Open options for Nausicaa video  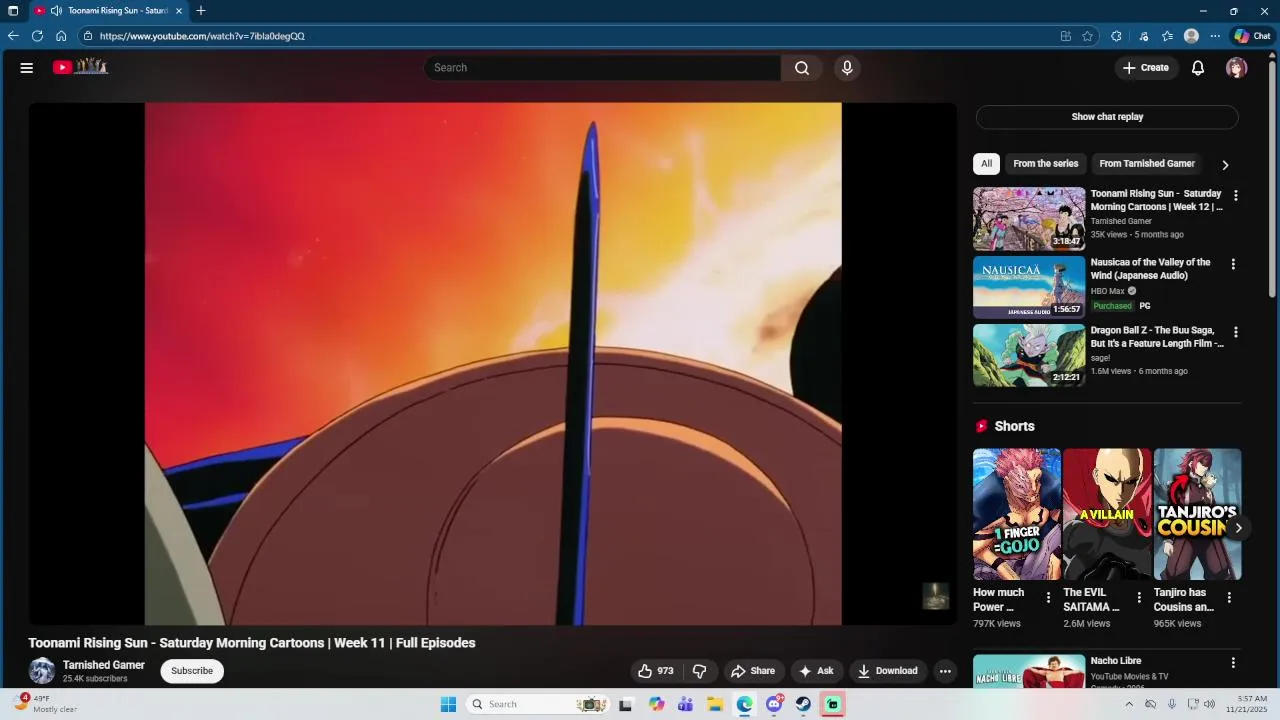click(x=1233, y=264)
